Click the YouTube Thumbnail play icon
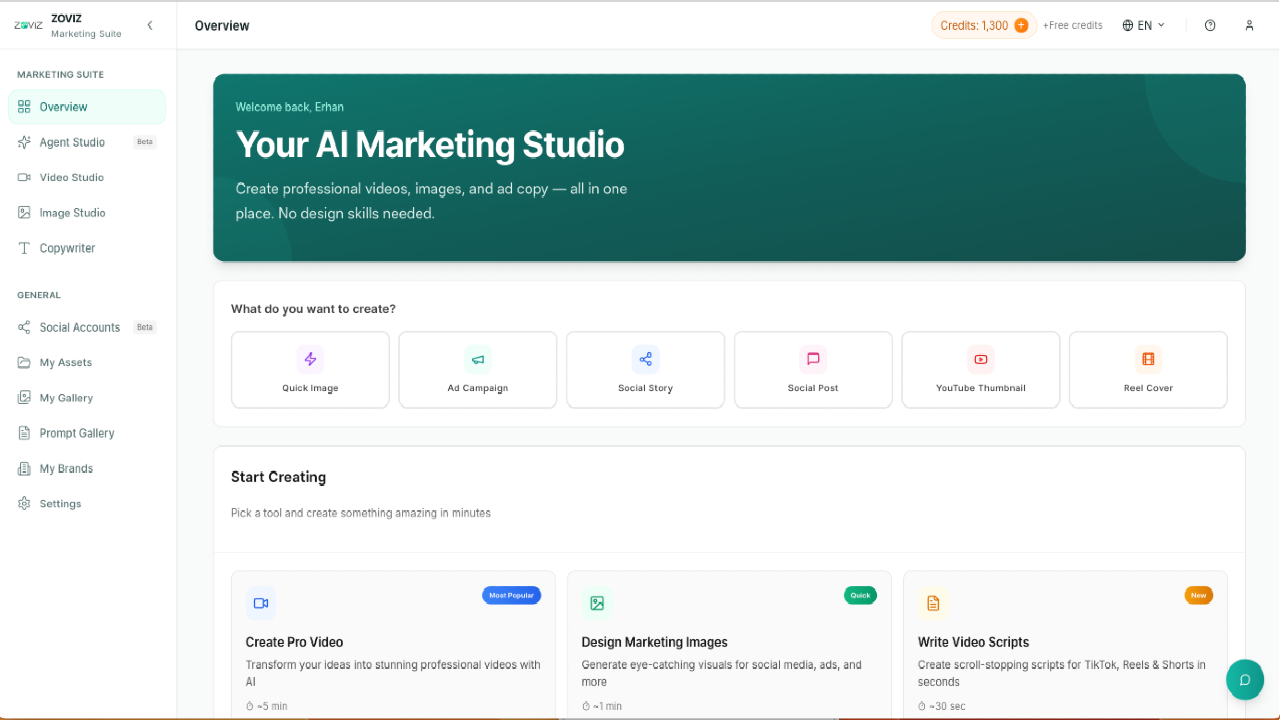Viewport: 1280px width, 720px height. [981, 359]
